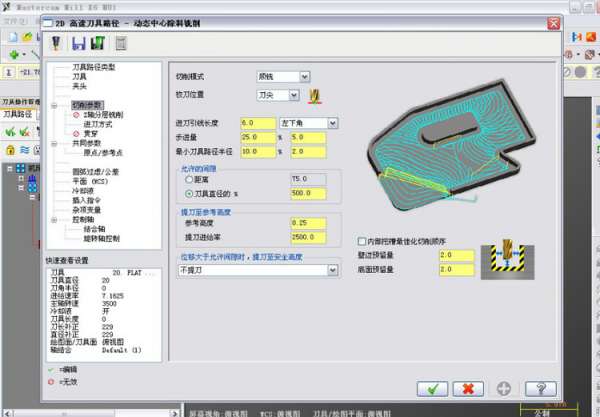Click the blue-orange icon left of the orange icon

click(x=577, y=37)
